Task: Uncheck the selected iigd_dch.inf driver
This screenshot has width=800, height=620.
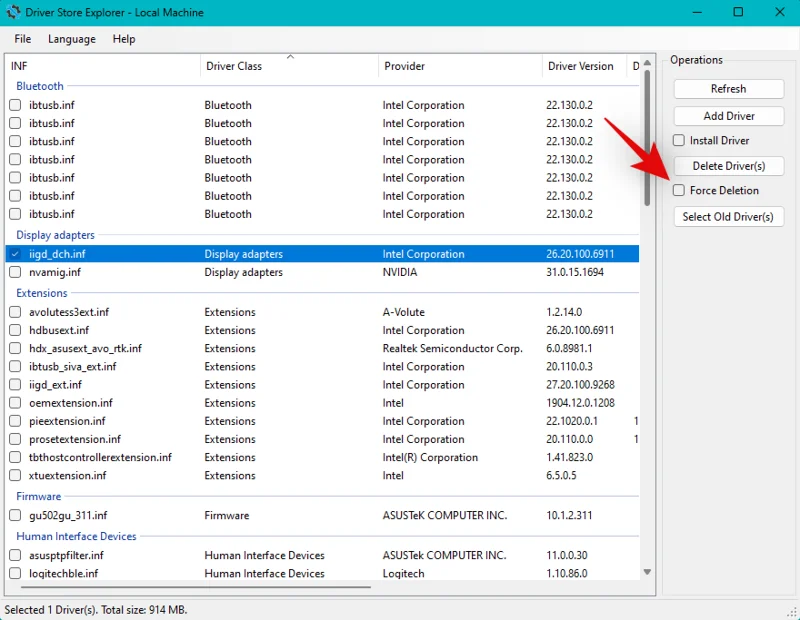Action: pyautogui.click(x=15, y=254)
